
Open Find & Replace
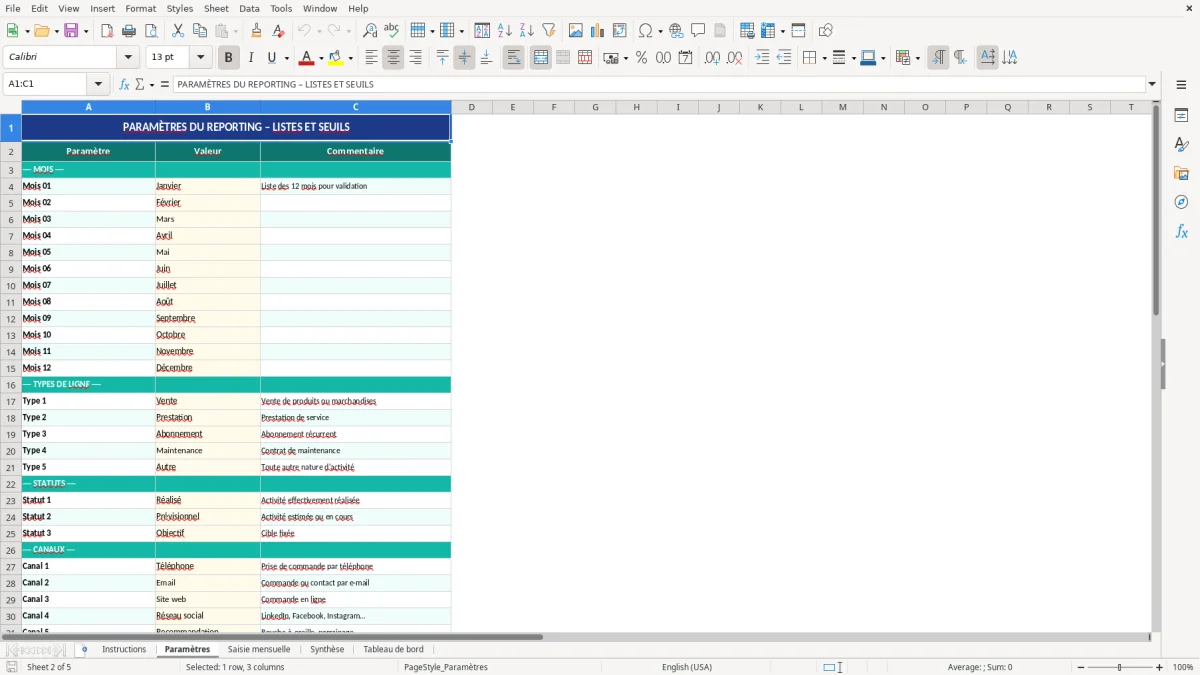pos(370,31)
